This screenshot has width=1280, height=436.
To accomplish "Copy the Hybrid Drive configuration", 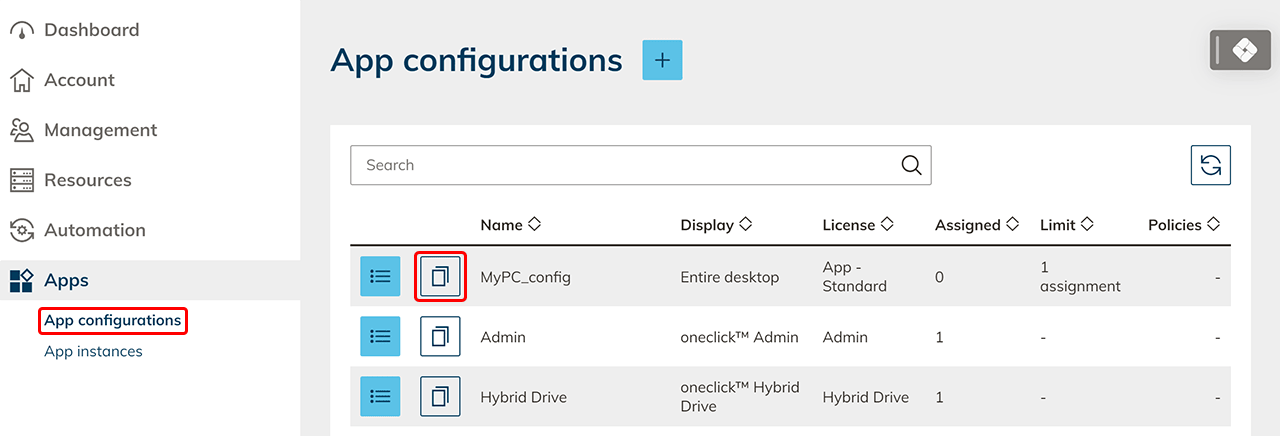I will [440, 397].
